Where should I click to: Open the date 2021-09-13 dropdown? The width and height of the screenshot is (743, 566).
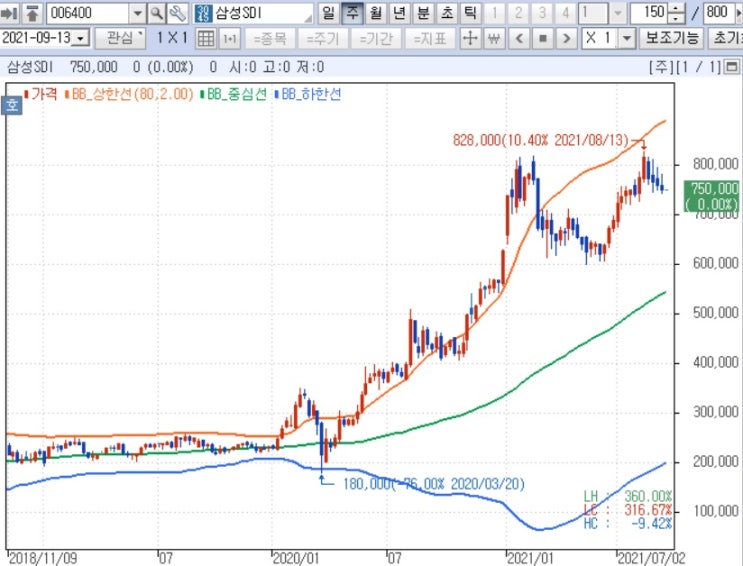coord(82,38)
